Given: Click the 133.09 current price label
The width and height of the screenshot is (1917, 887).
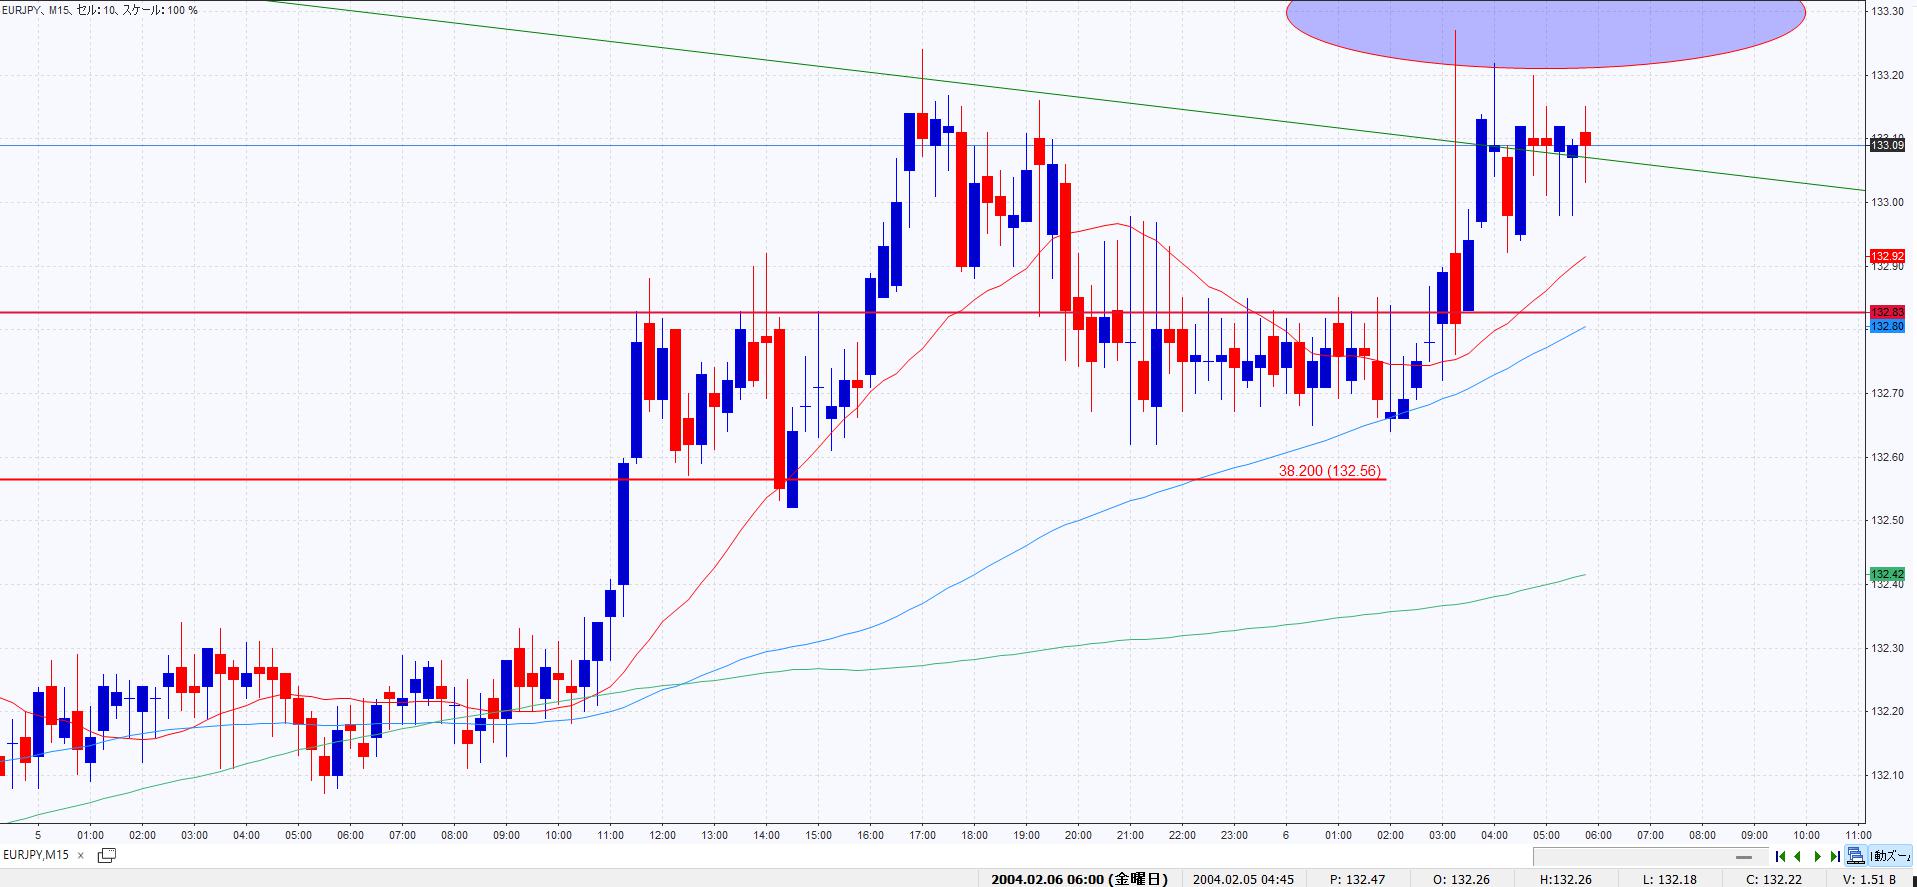Looking at the screenshot, I should (x=1887, y=146).
